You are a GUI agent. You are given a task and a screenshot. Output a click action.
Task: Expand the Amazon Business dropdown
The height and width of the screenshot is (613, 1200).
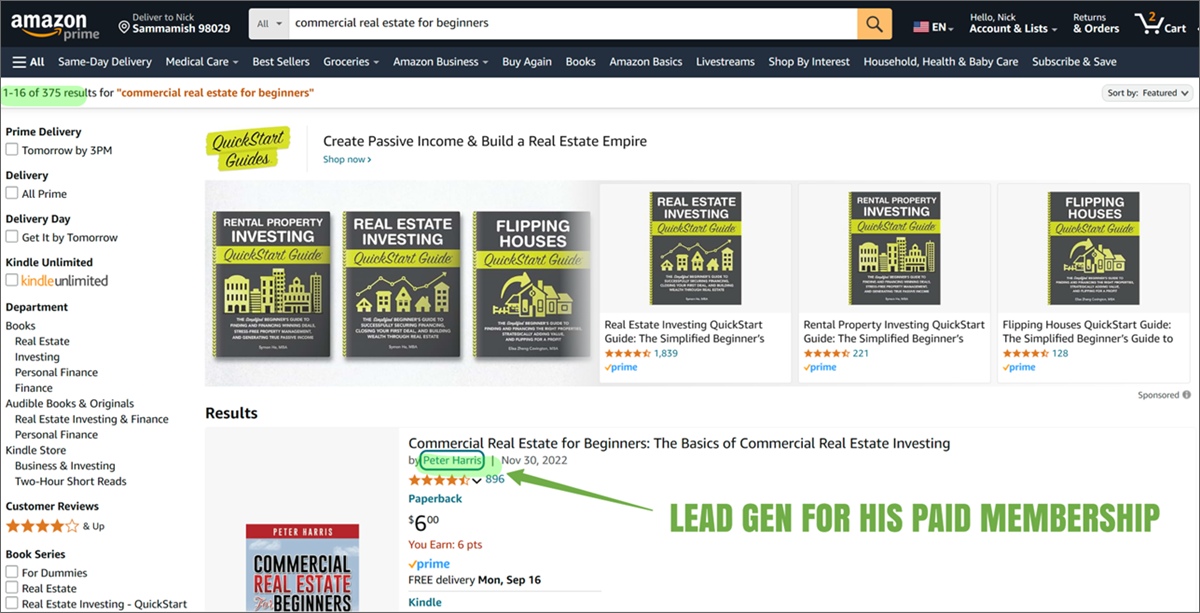(441, 61)
